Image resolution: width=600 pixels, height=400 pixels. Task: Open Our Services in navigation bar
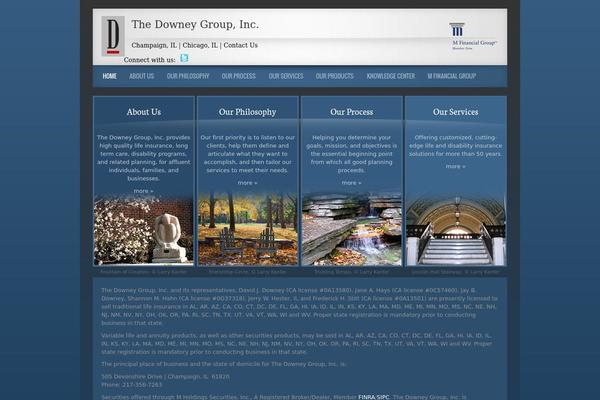click(x=286, y=76)
